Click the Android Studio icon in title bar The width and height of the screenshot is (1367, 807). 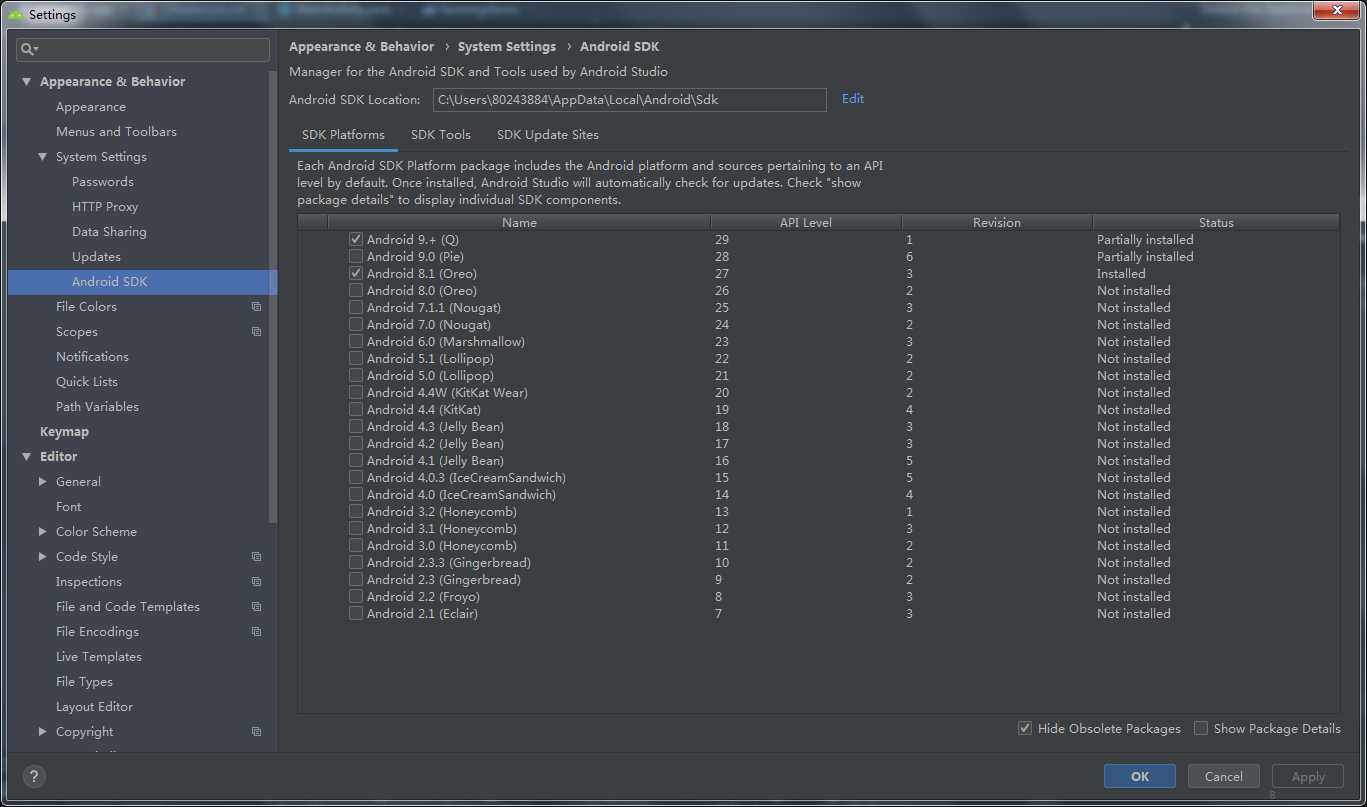click(16, 14)
